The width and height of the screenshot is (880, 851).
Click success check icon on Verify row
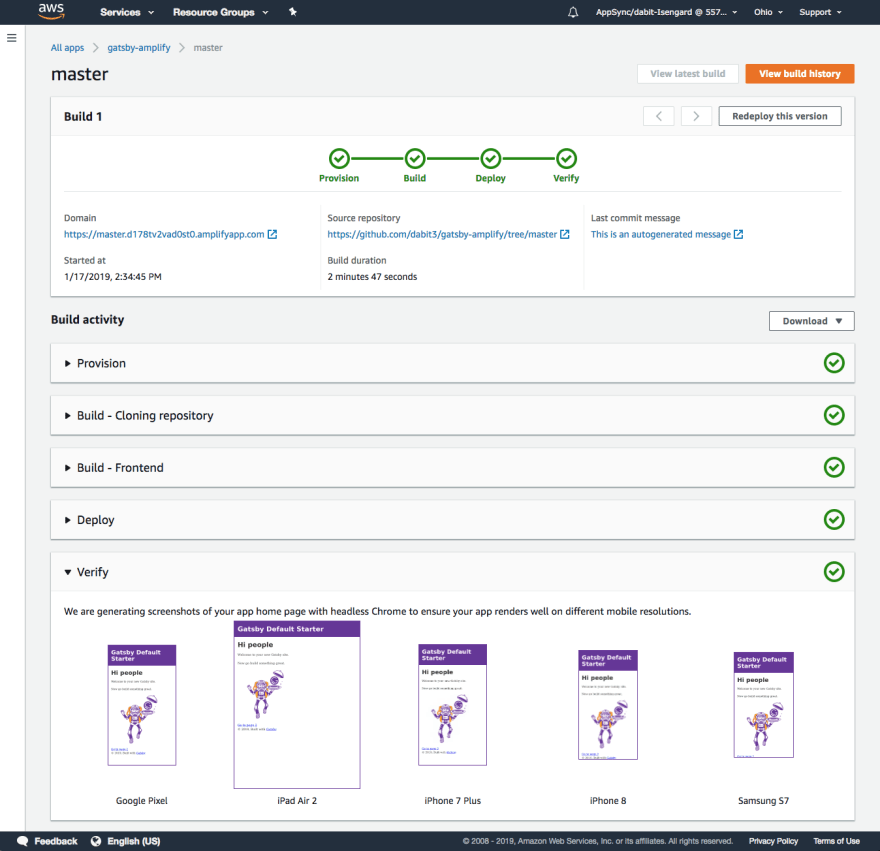coord(834,572)
